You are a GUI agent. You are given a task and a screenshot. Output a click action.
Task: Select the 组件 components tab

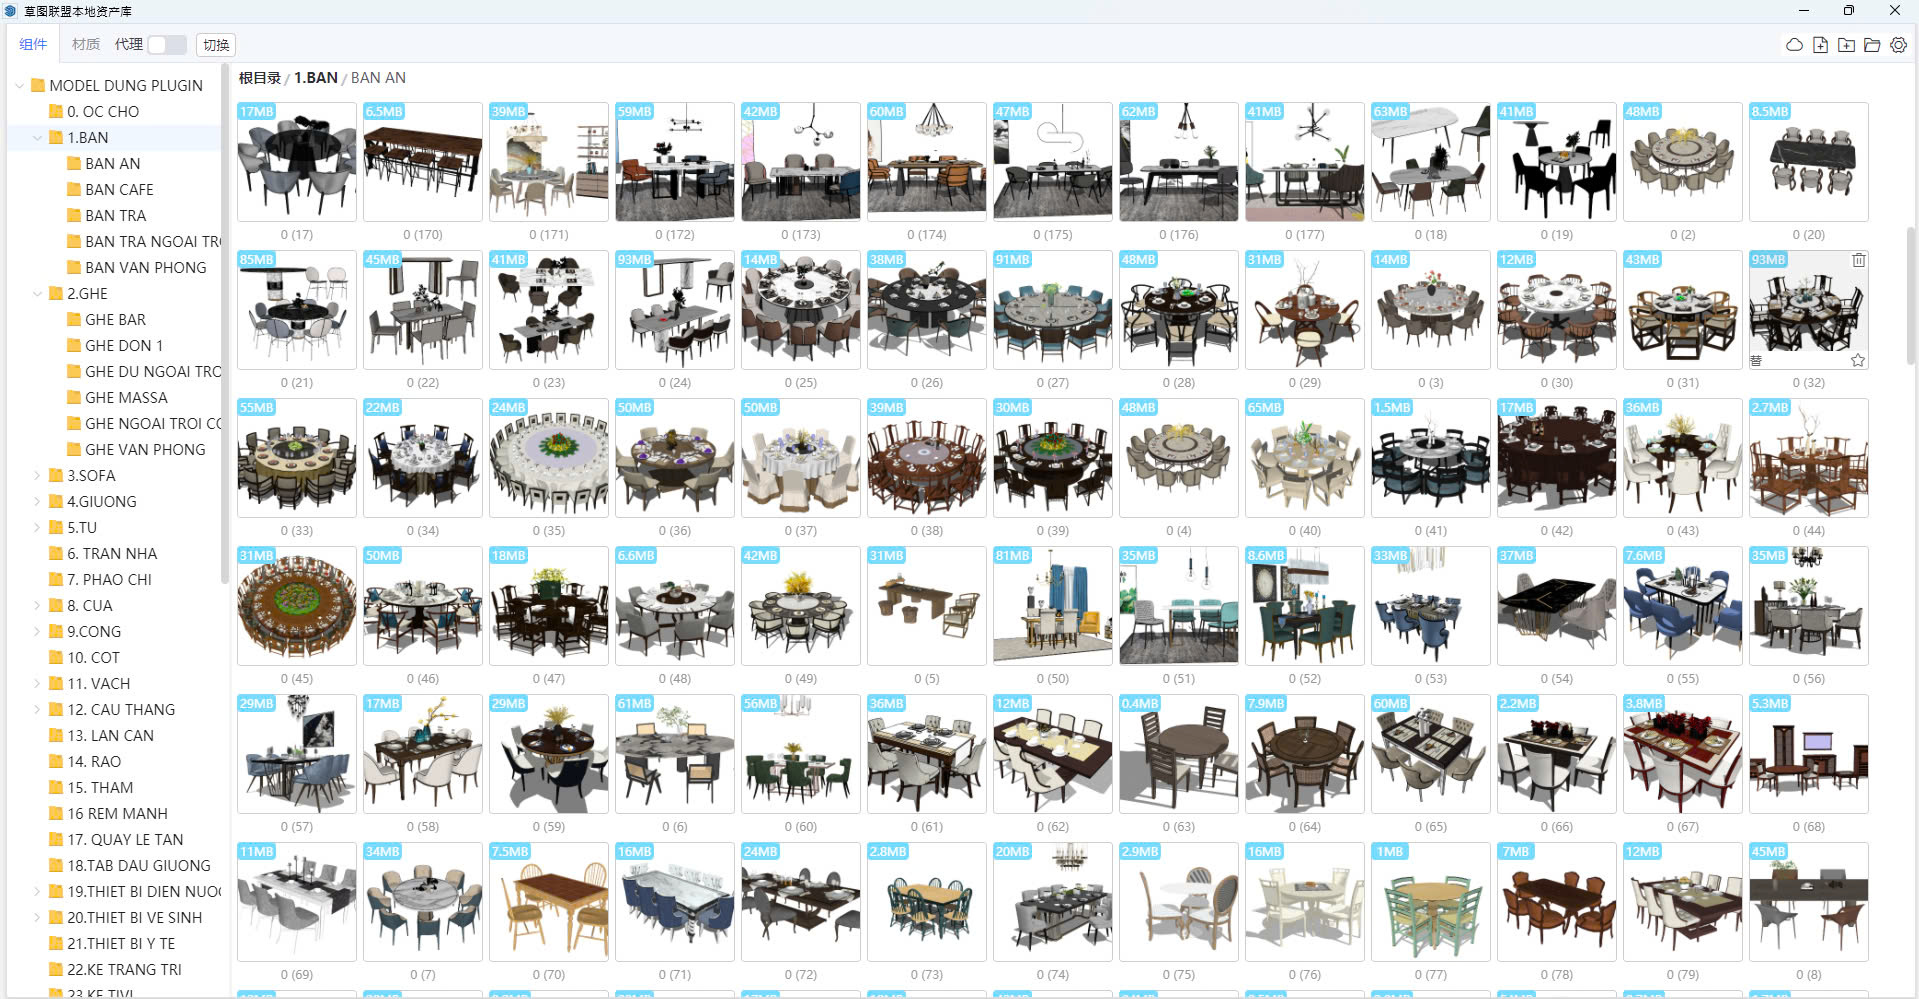pos(33,45)
